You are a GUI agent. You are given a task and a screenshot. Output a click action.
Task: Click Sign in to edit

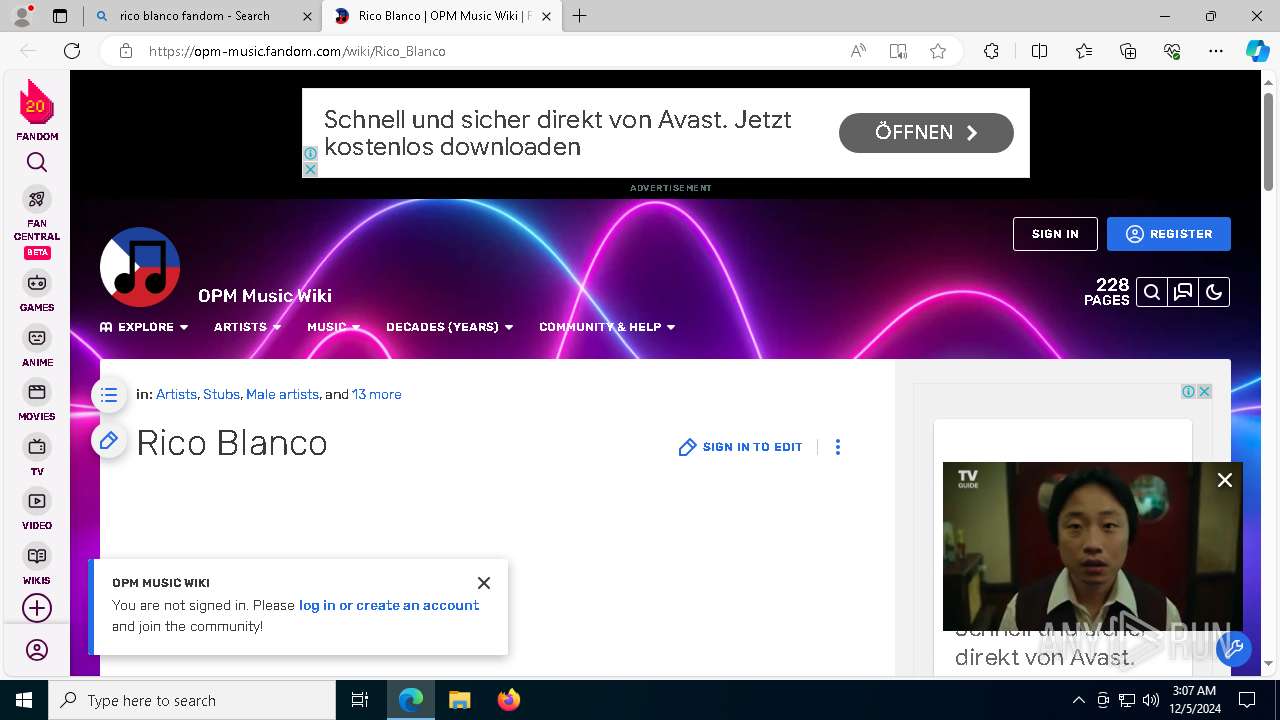click(741, 447)
